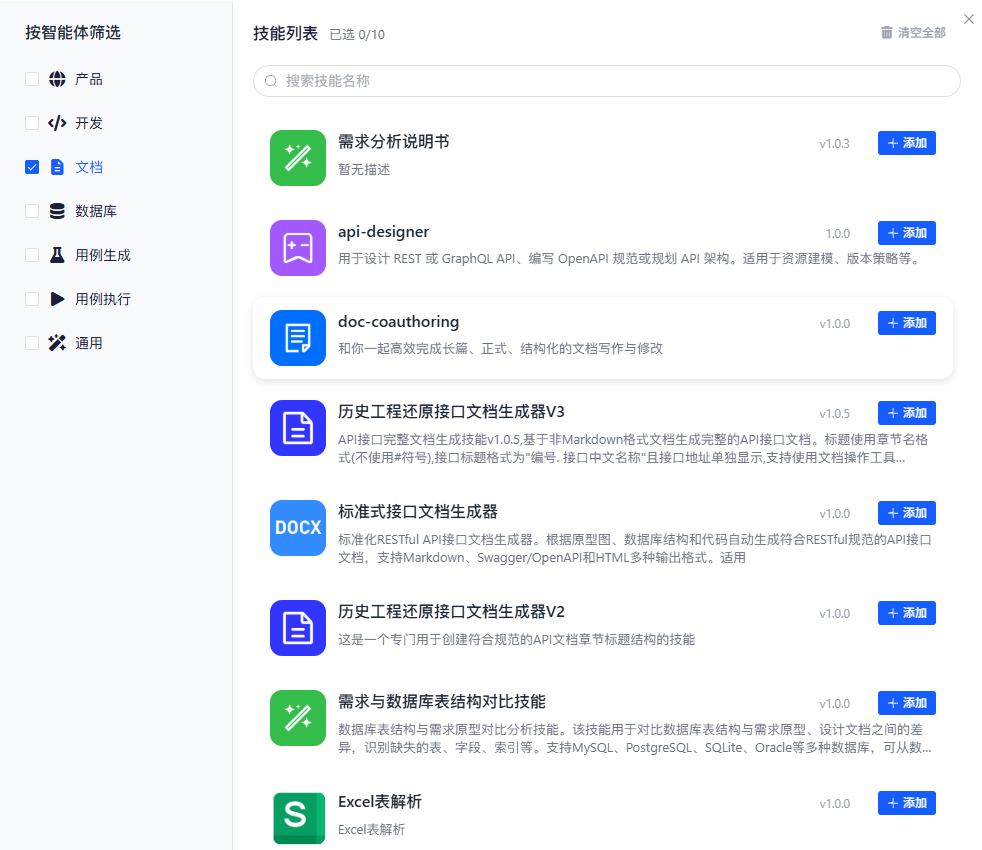Image resolution: width=982 pixels, height=850 pixels.
Task: Select the 用例执行 filter label
Action: 103,299
